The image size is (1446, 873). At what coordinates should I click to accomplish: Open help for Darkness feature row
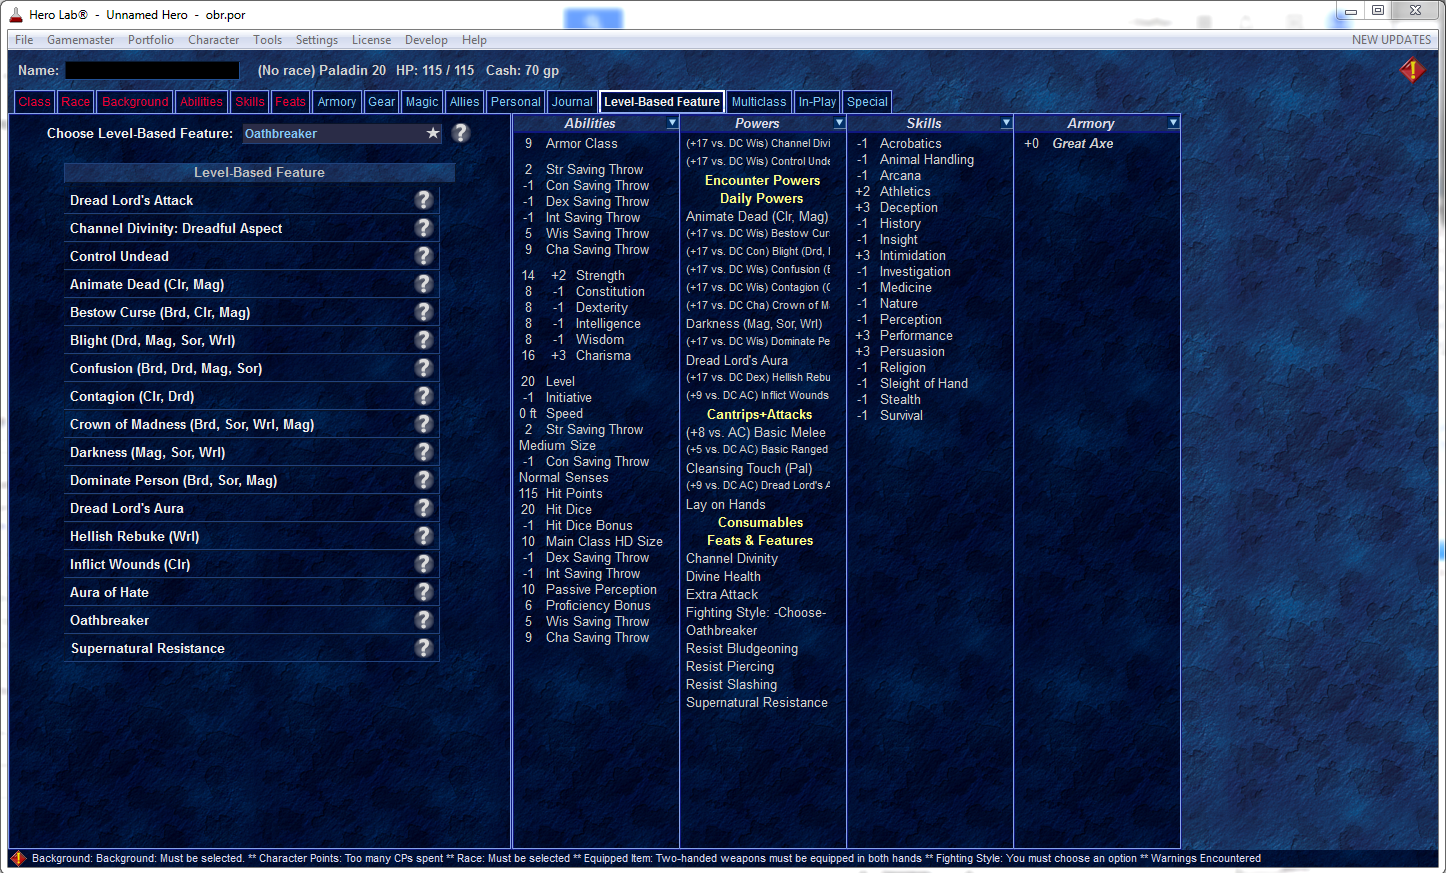(x=424, y=452)
